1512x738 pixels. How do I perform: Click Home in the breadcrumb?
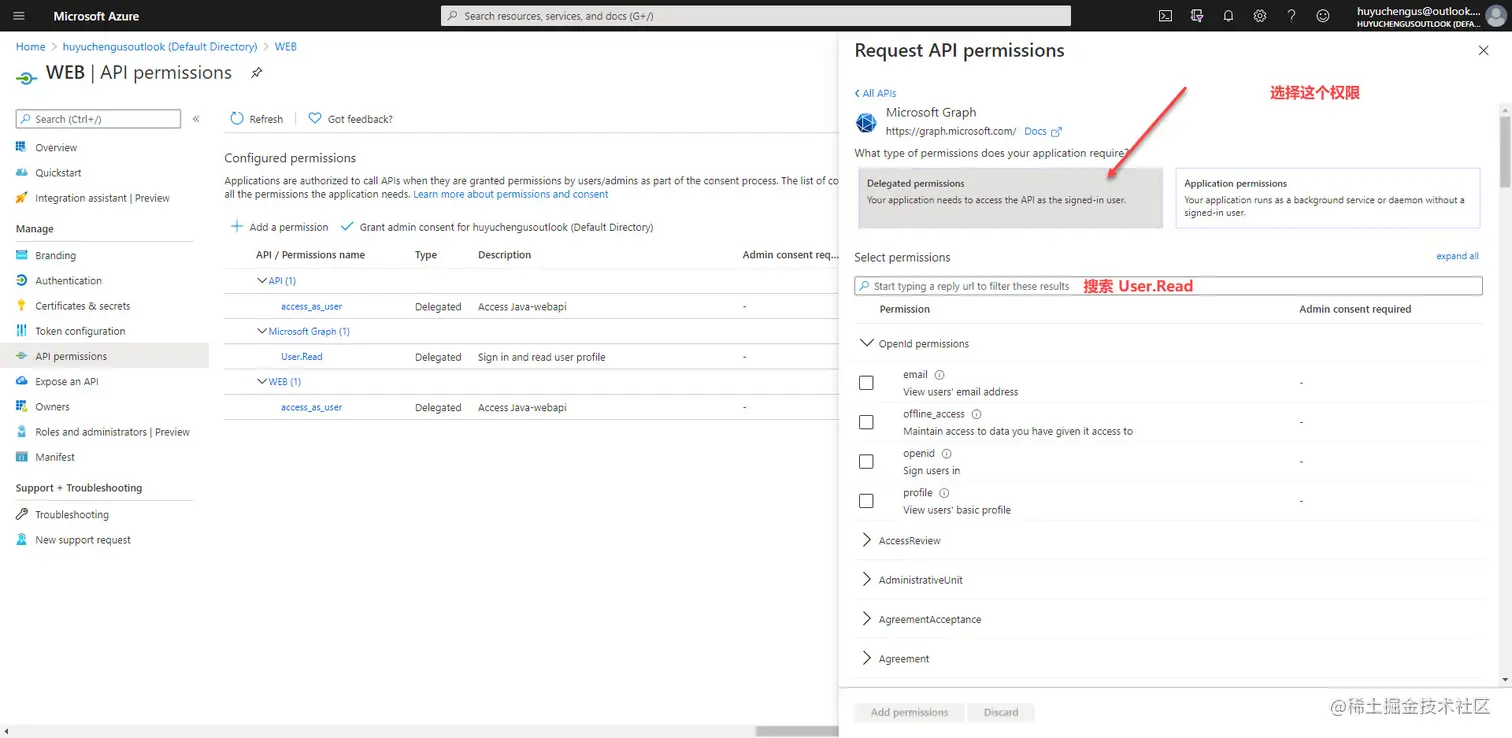[x=30, y=47]
